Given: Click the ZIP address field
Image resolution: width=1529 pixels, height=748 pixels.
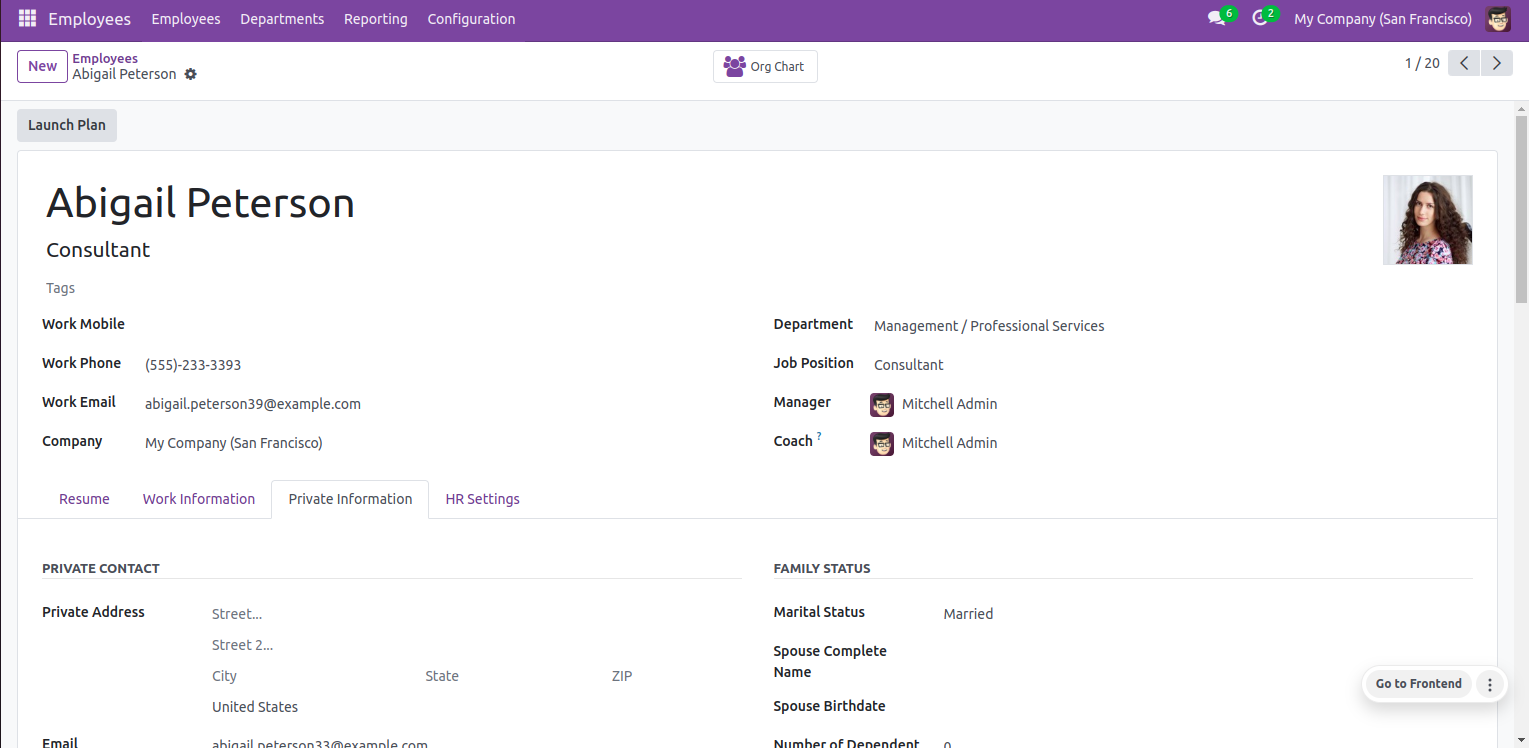Looking at the screenshot, I should tap(675, 676).
